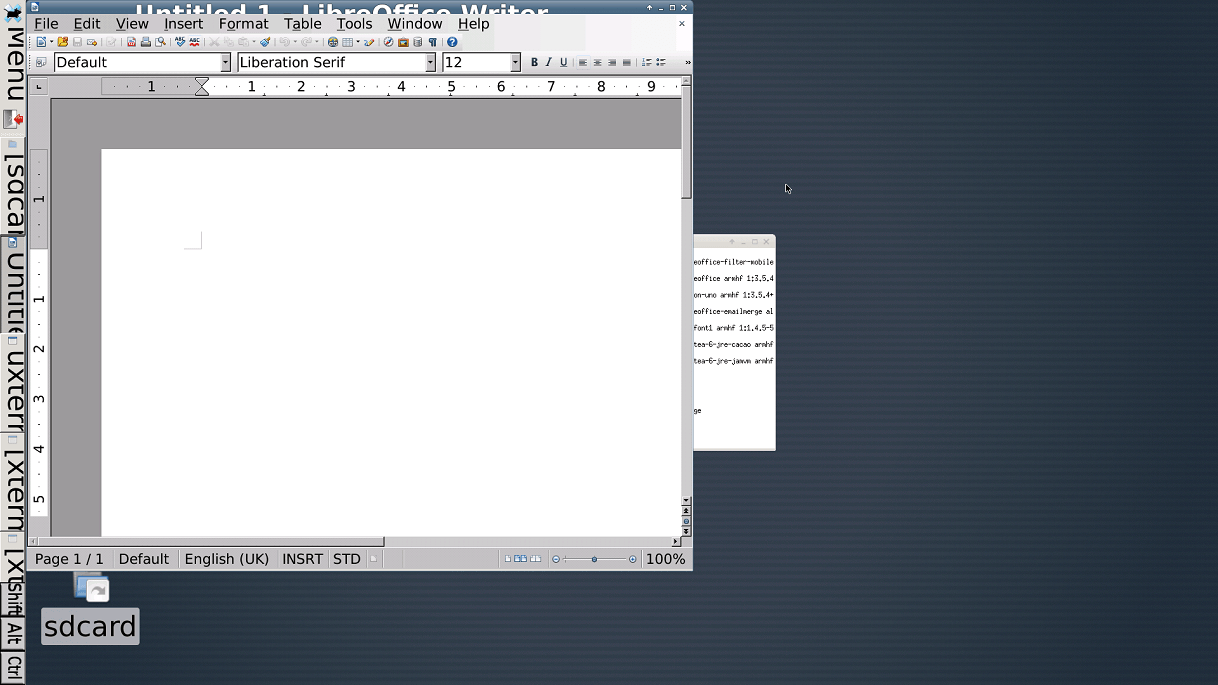The image size is (1218, 685).
Task: Open the Gallery icon
Action: coord(403,42)
